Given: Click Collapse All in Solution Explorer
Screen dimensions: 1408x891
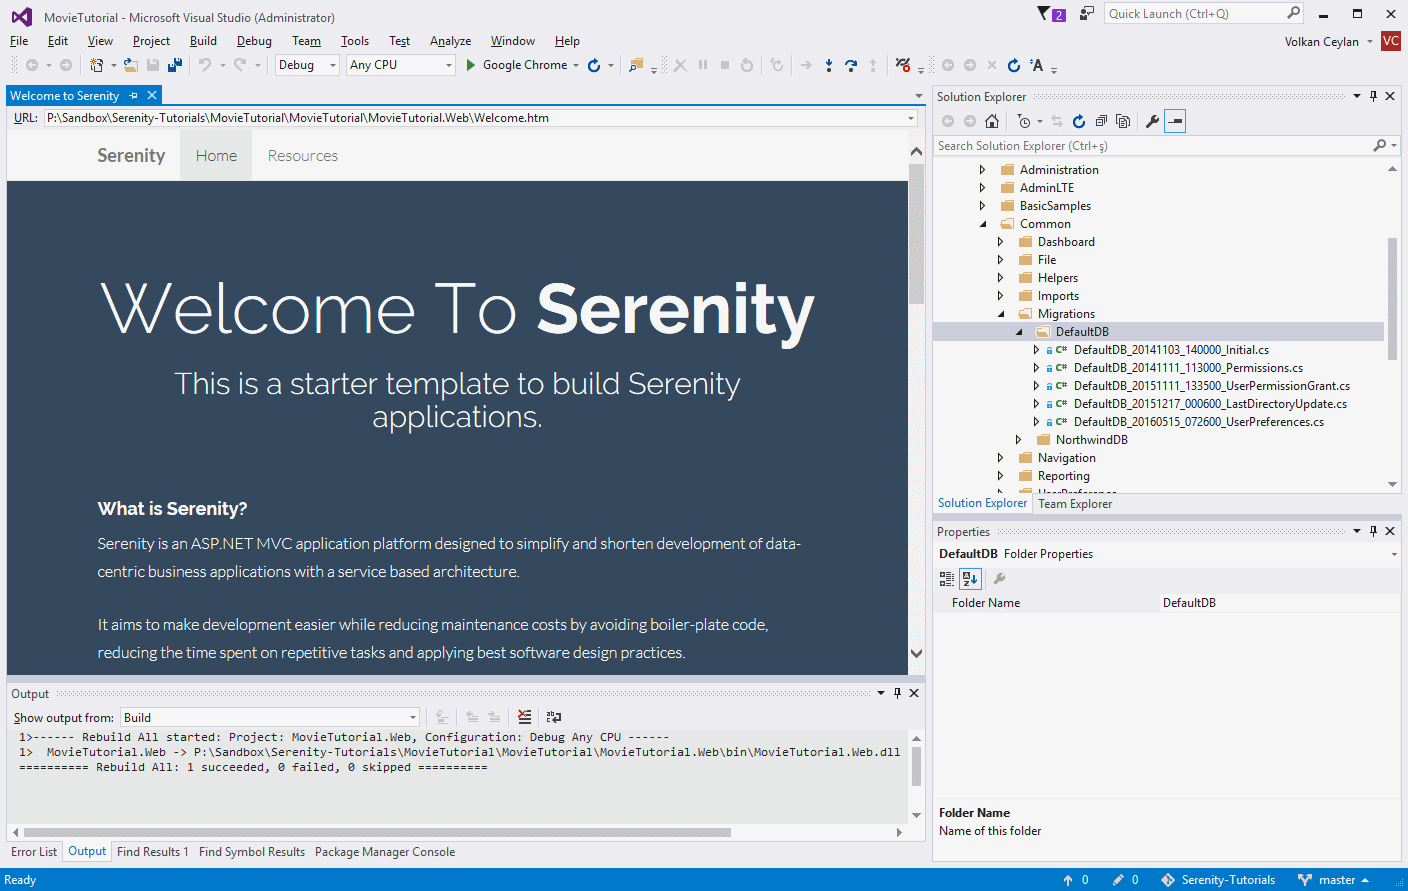Looking at the screenshot, I should tap(1101, 121).
